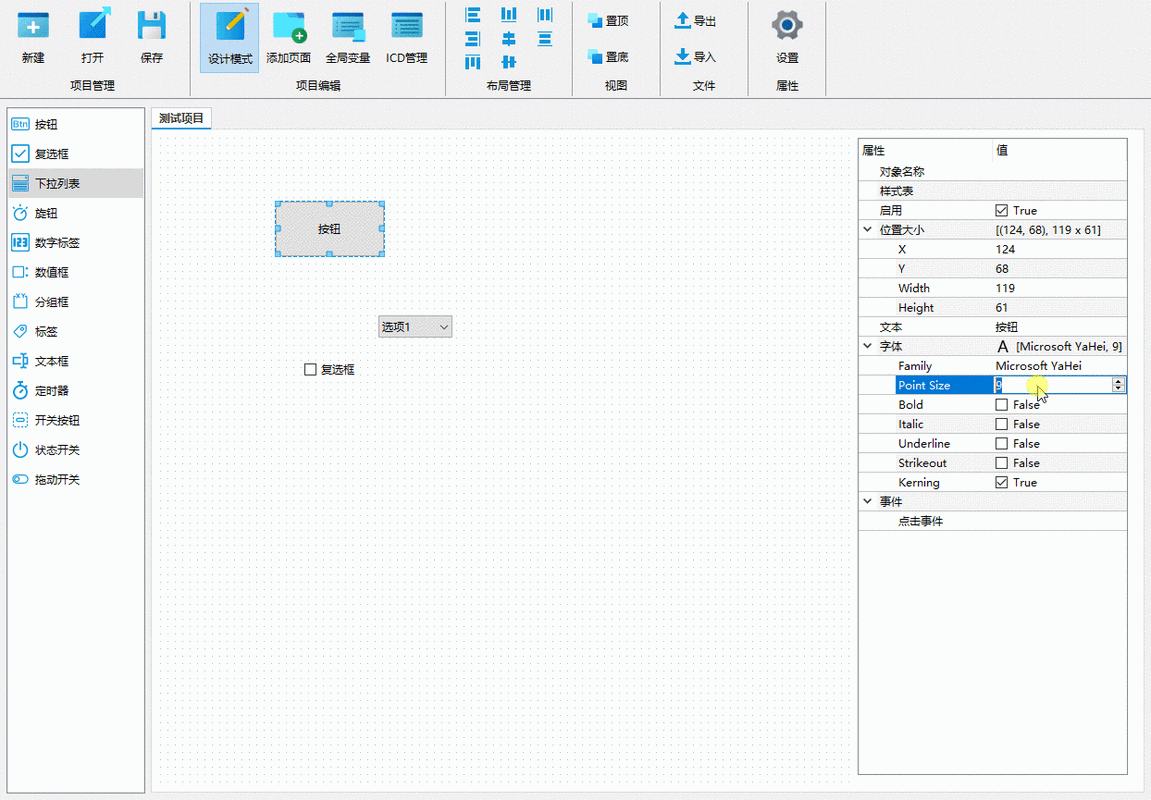Click the 导出 (Export) button
Viewport: 1151px width, 800px height.
pyautogui.click(x=695, y=21)
